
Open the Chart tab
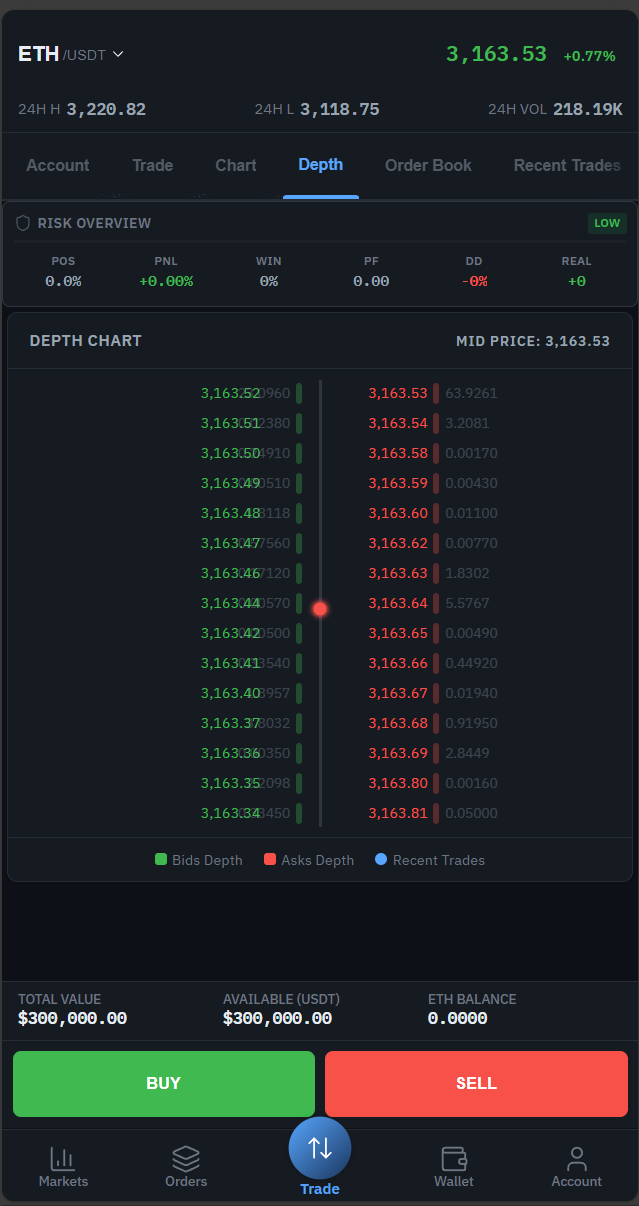(x=235, y=165)
